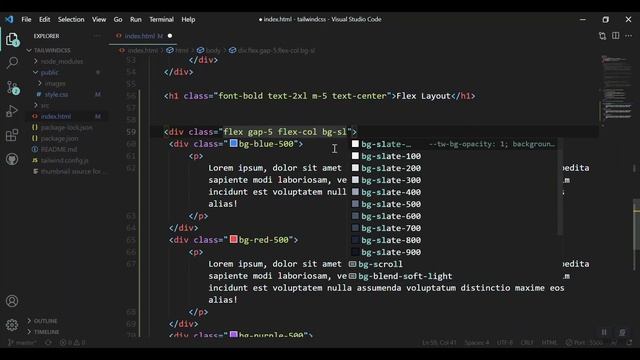Click the VS Code logo in title bar
Screen dimensions: 640x360
pos(9,19)
